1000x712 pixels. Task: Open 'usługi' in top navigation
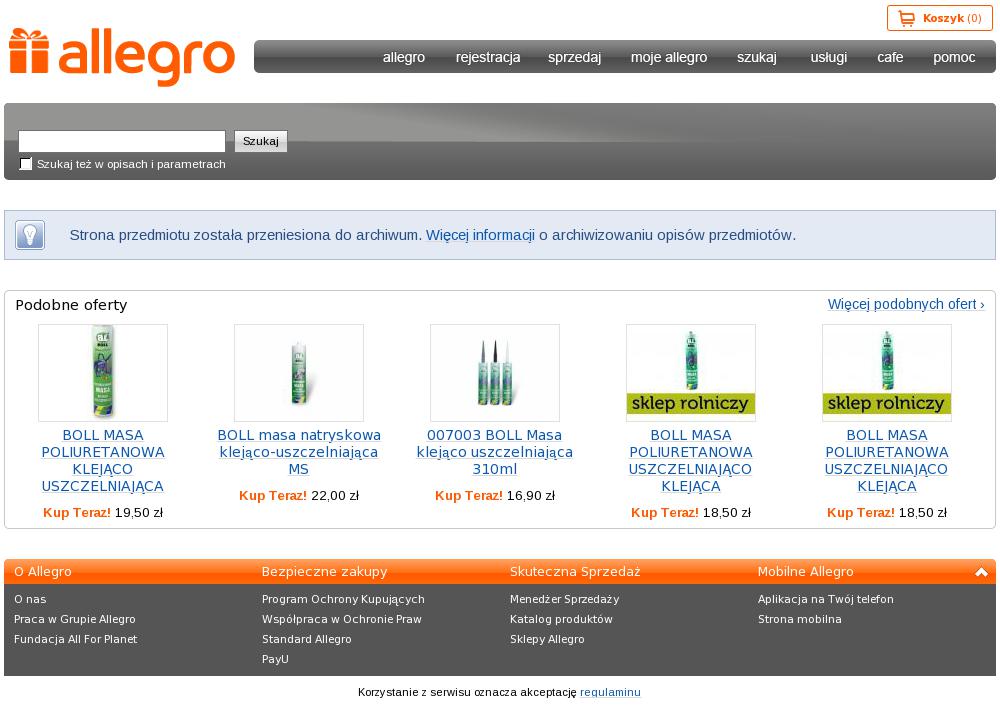[828, 57]
